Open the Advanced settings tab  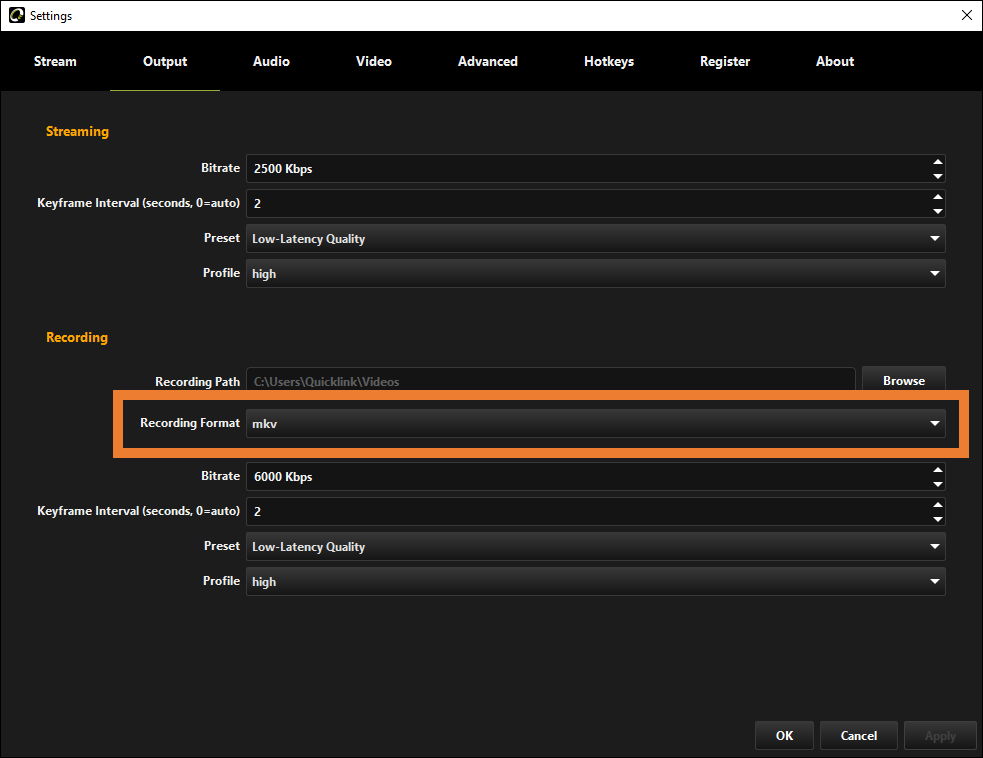click(488, 61)
